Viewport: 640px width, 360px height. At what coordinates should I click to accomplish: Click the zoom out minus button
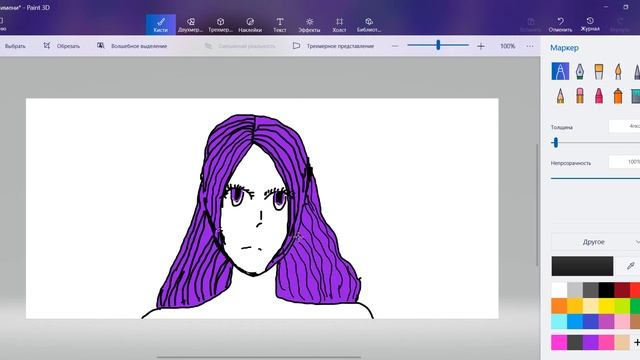tap(395, 46)
